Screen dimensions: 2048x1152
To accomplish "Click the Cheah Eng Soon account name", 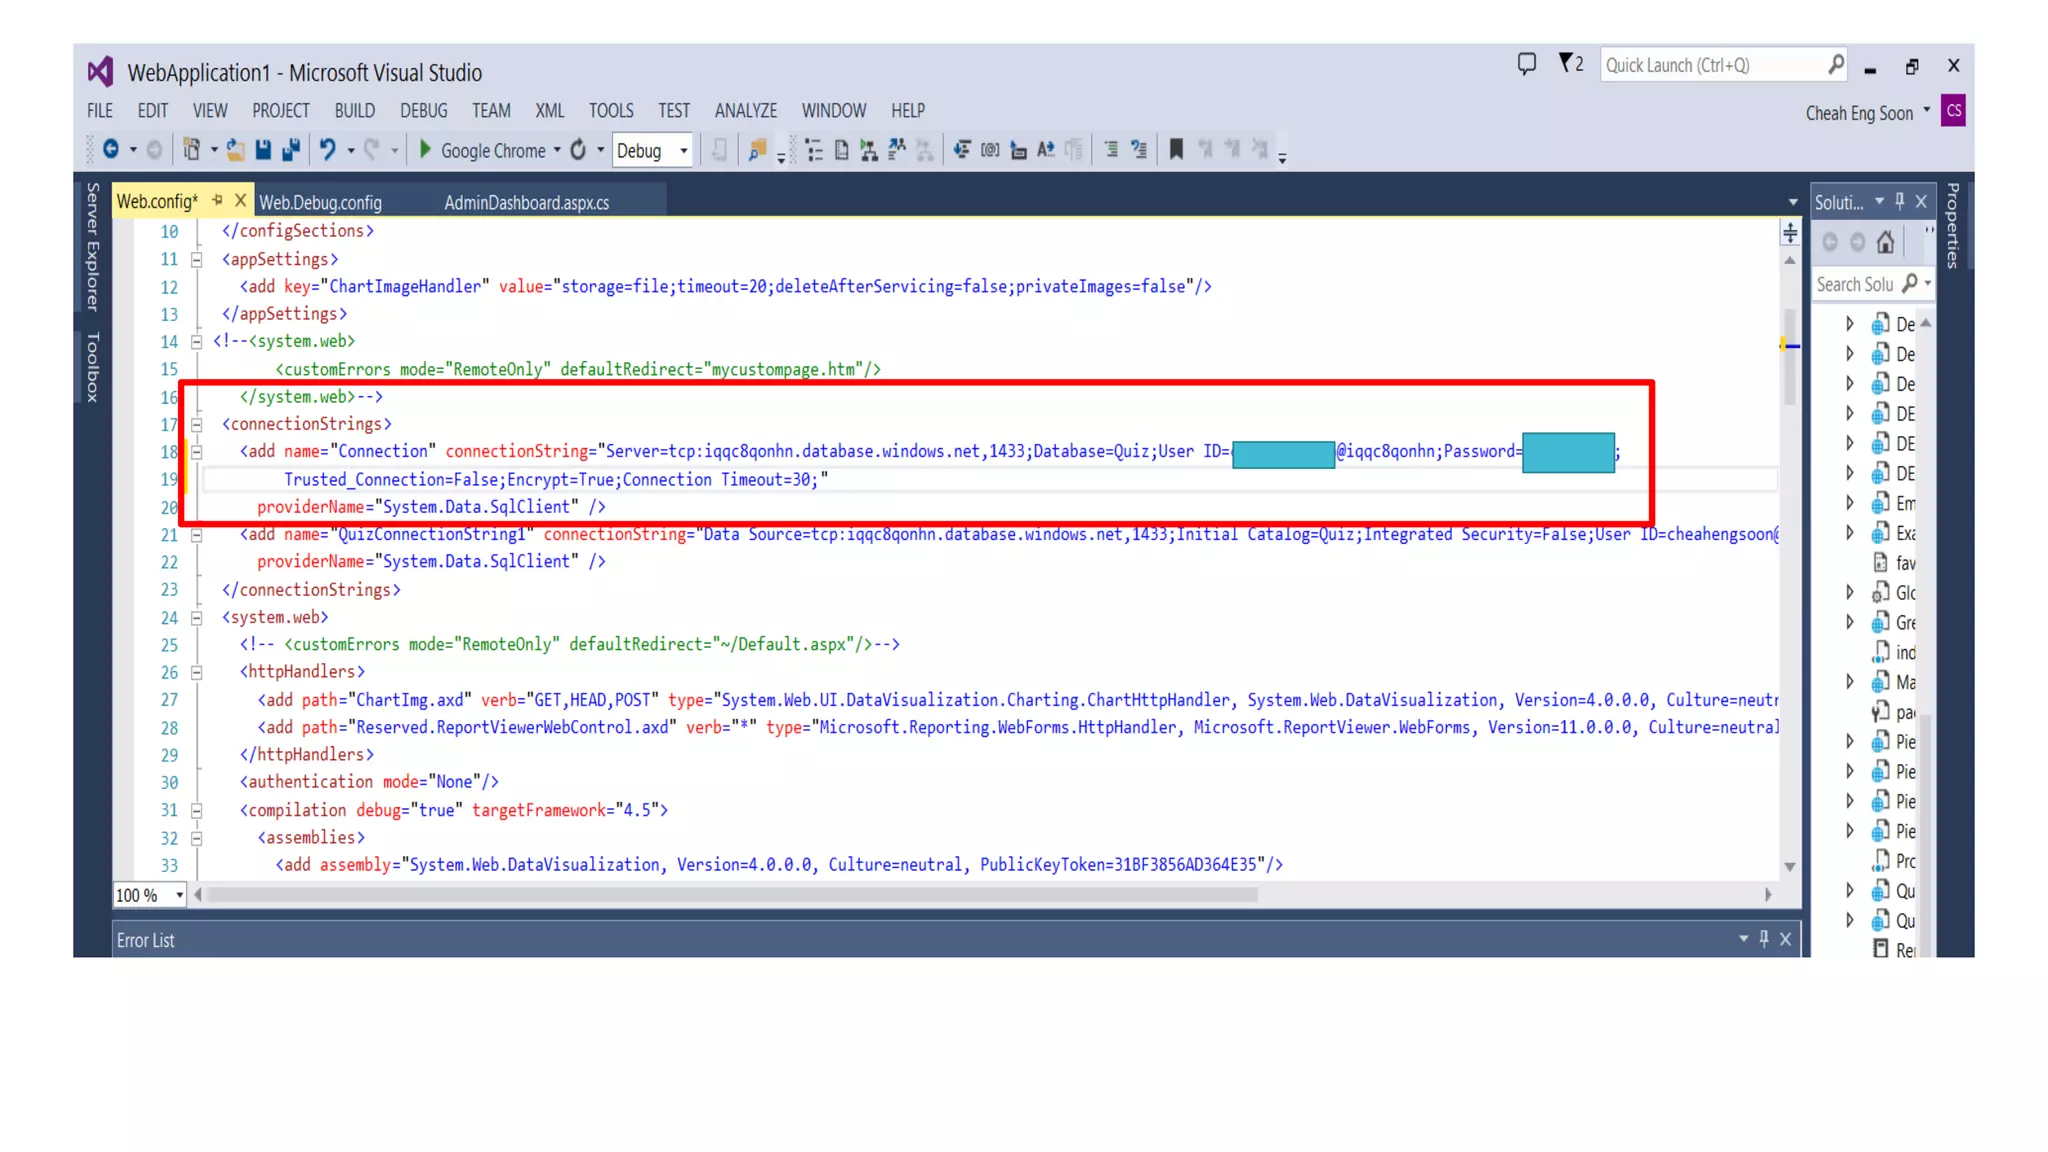I will point(1858,113).
